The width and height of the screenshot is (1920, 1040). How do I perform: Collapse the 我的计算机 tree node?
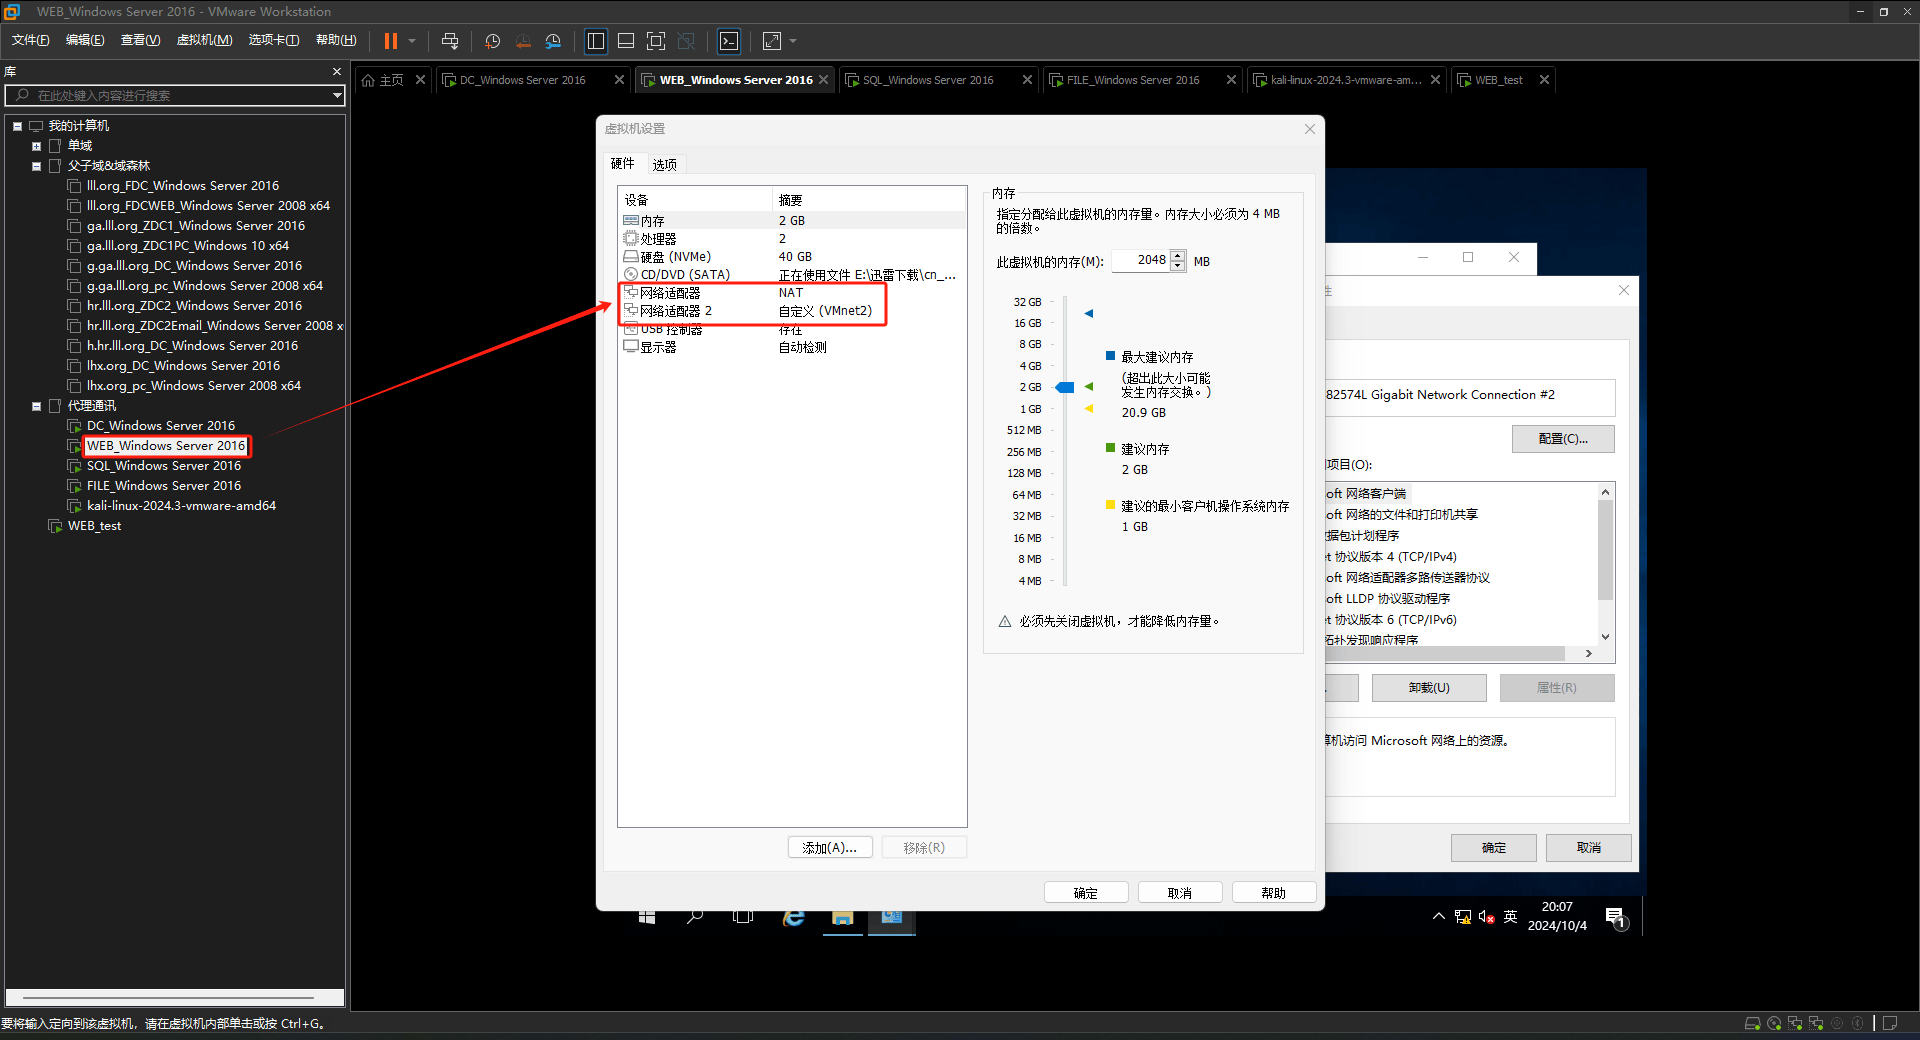(x=17, y=126)
